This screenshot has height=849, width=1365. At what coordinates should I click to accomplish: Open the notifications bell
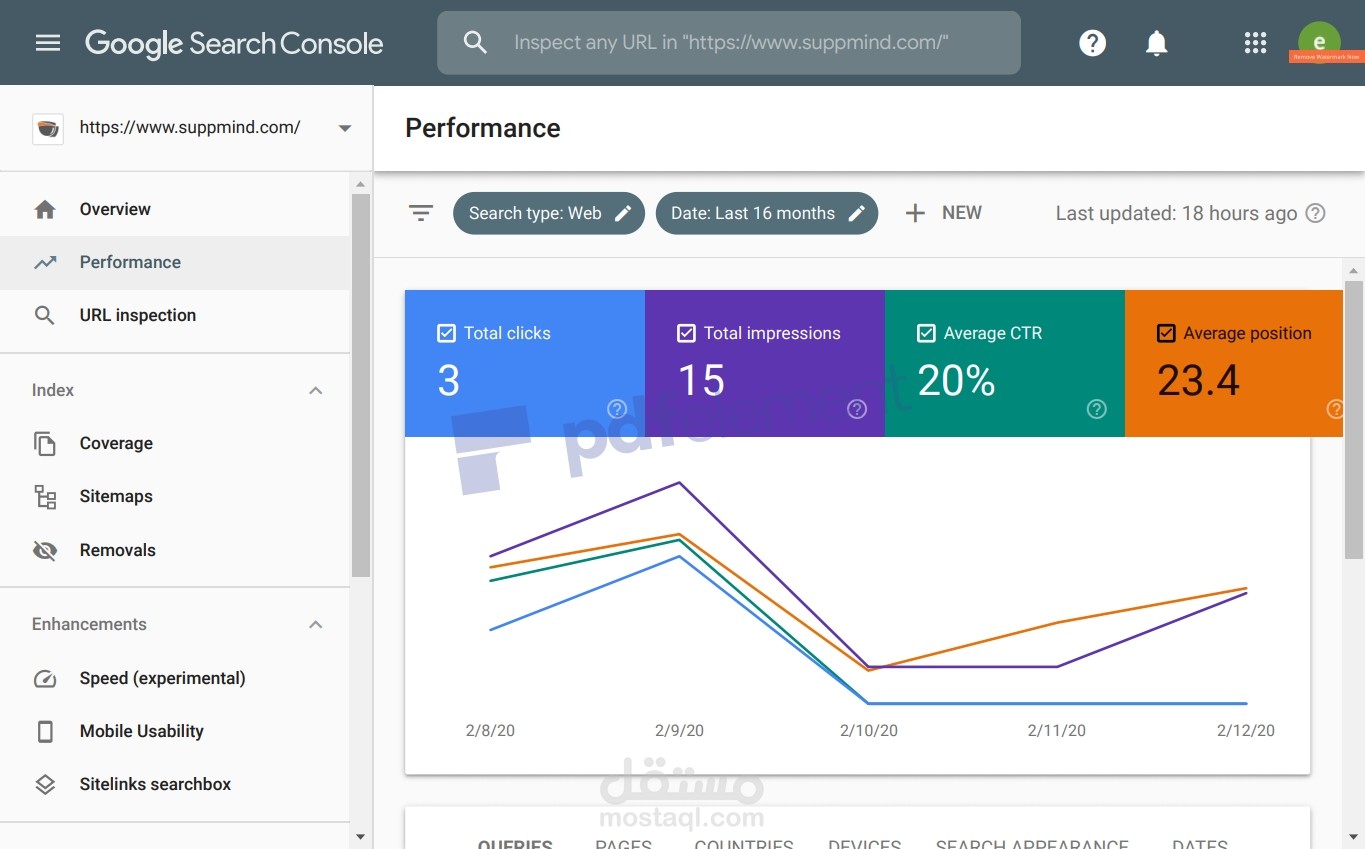(x=1156, y=42)
